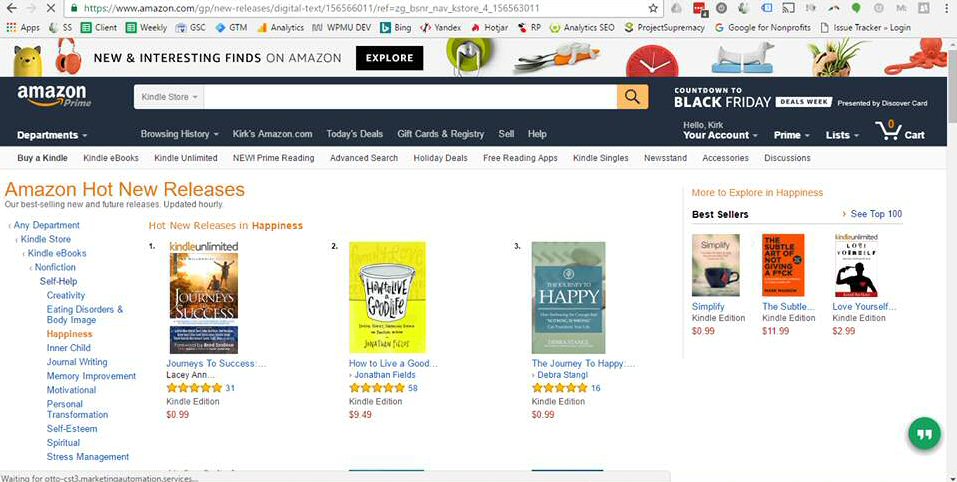Viewport: 957px width, 482px height.
Task: Open the Holiday Deals tab
Action: click(440, 158)
